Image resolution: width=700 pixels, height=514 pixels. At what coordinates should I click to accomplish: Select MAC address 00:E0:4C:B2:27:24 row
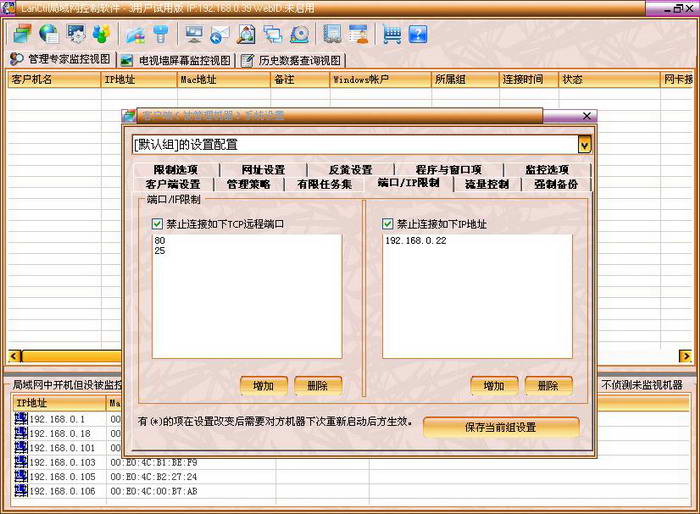(154, 476)
